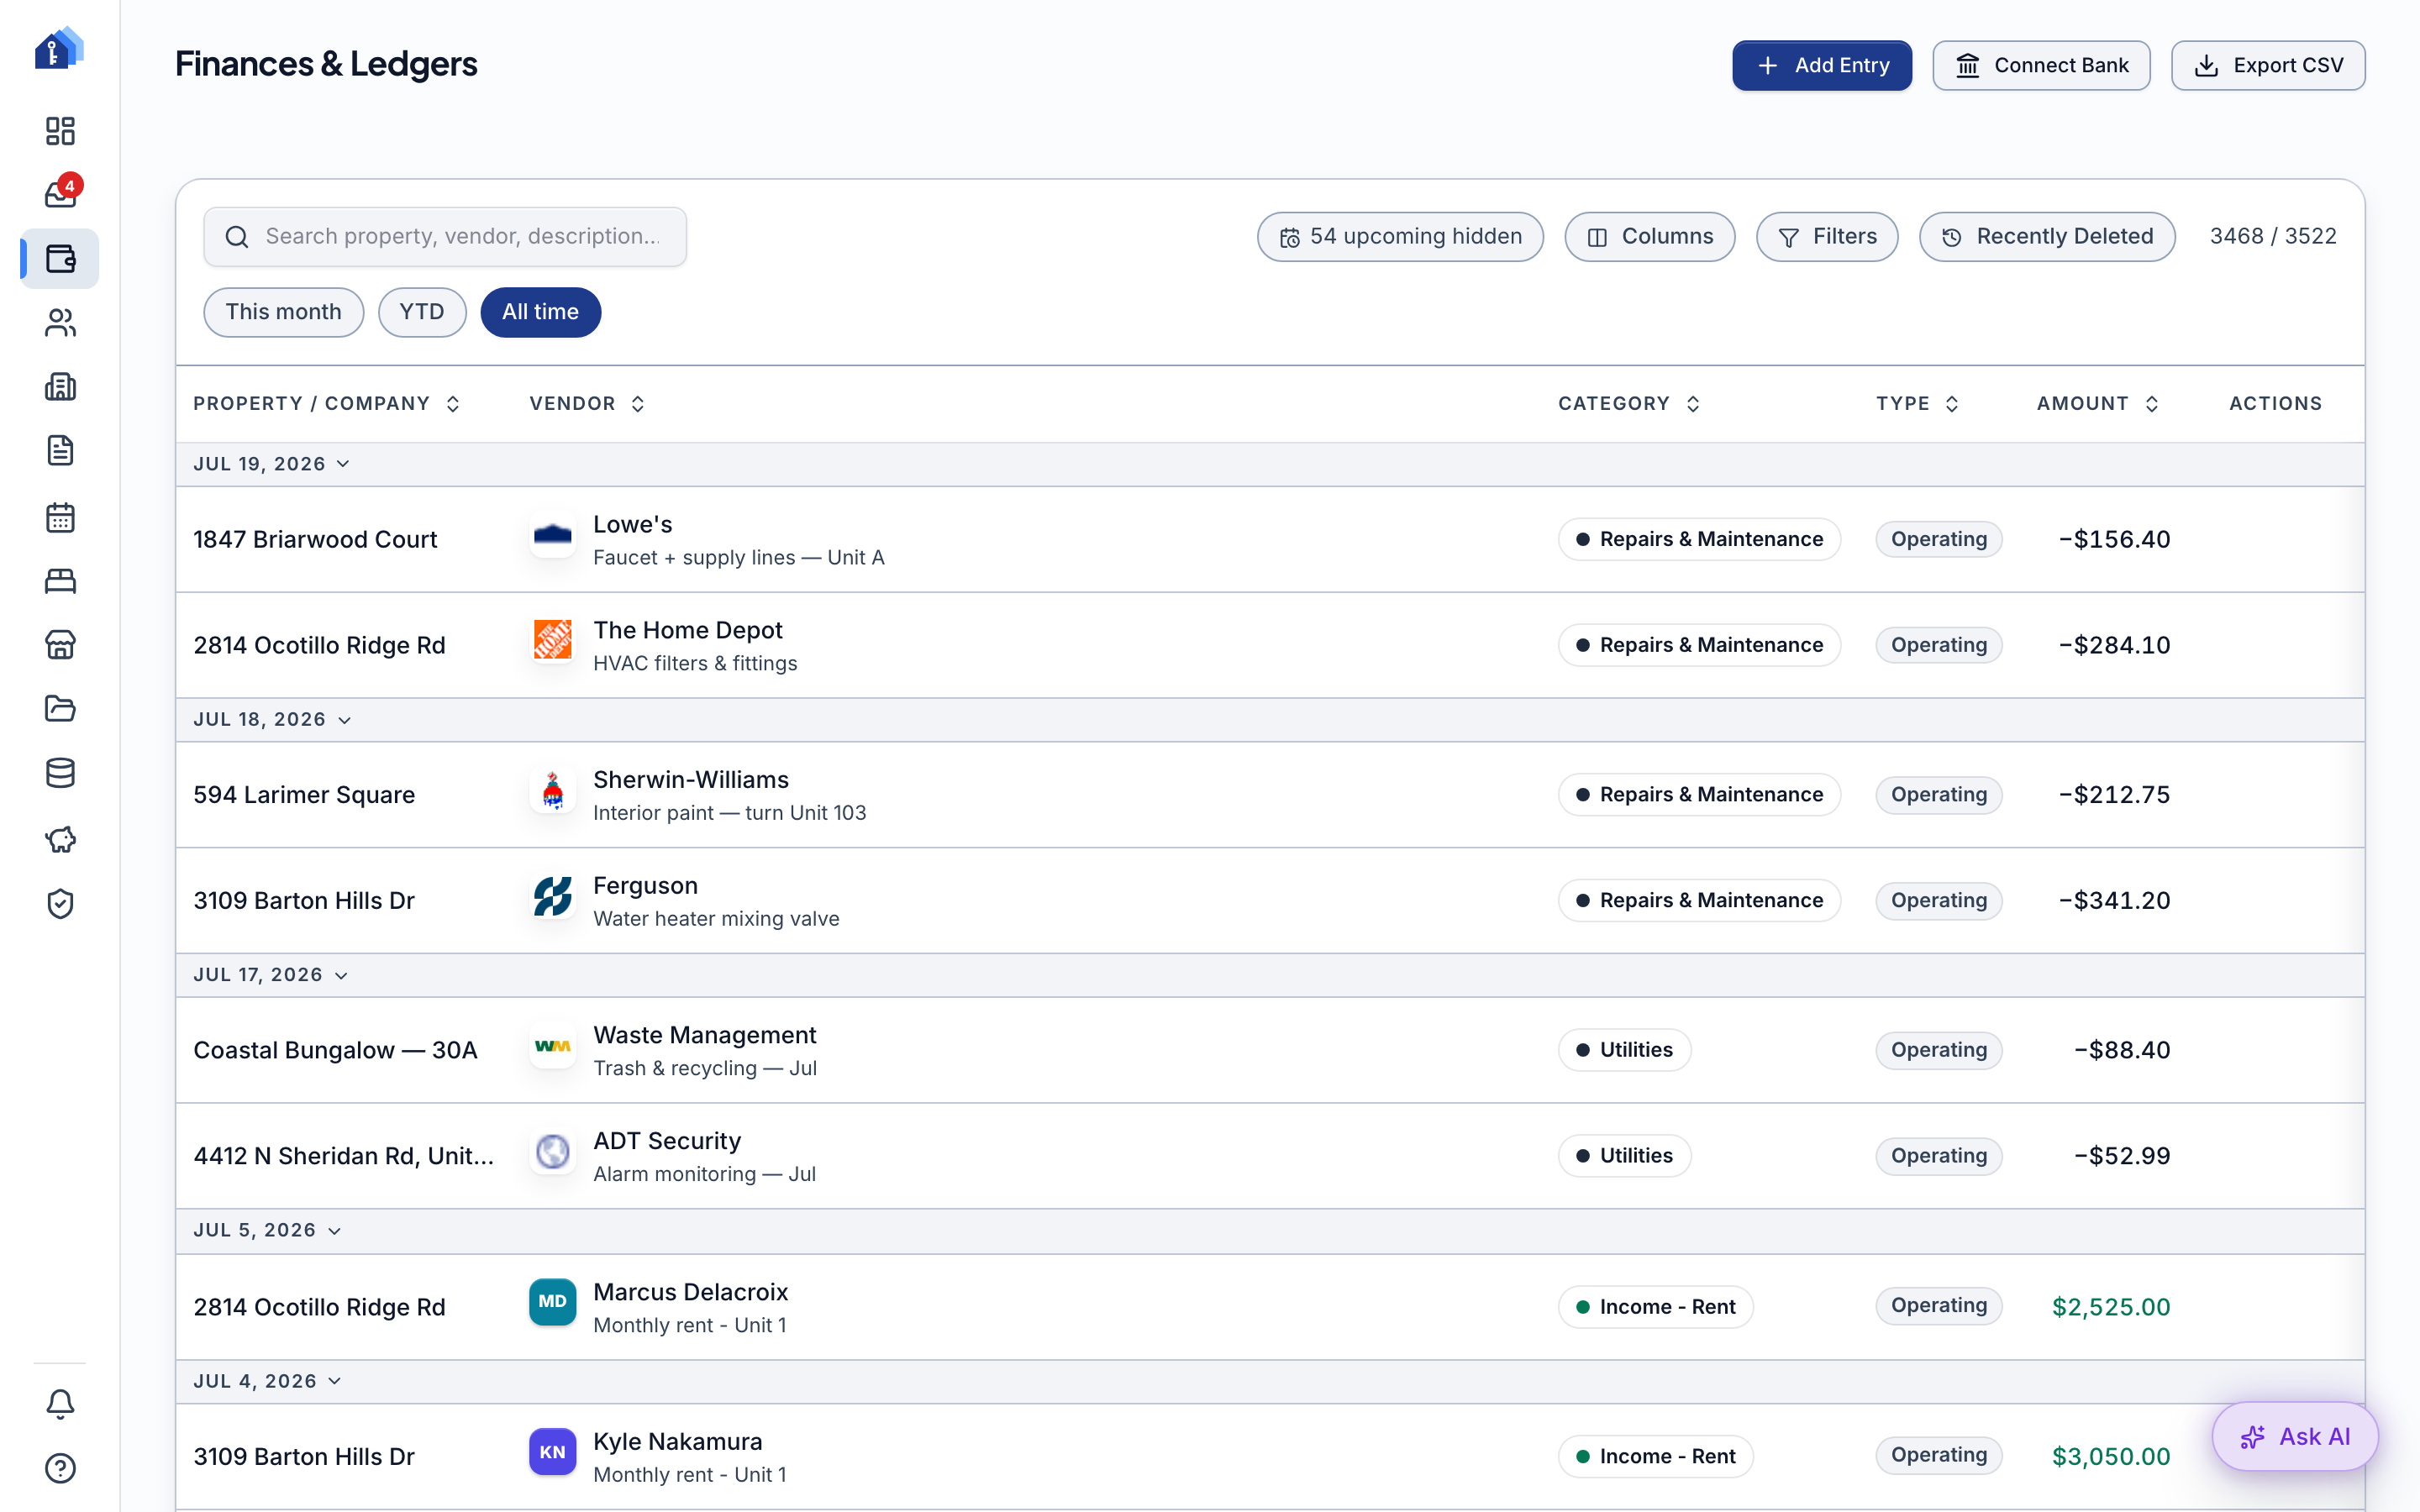Viewport: 2420px width, 1512px height.
Task: Sort by Vendor column
Action: 587,404
